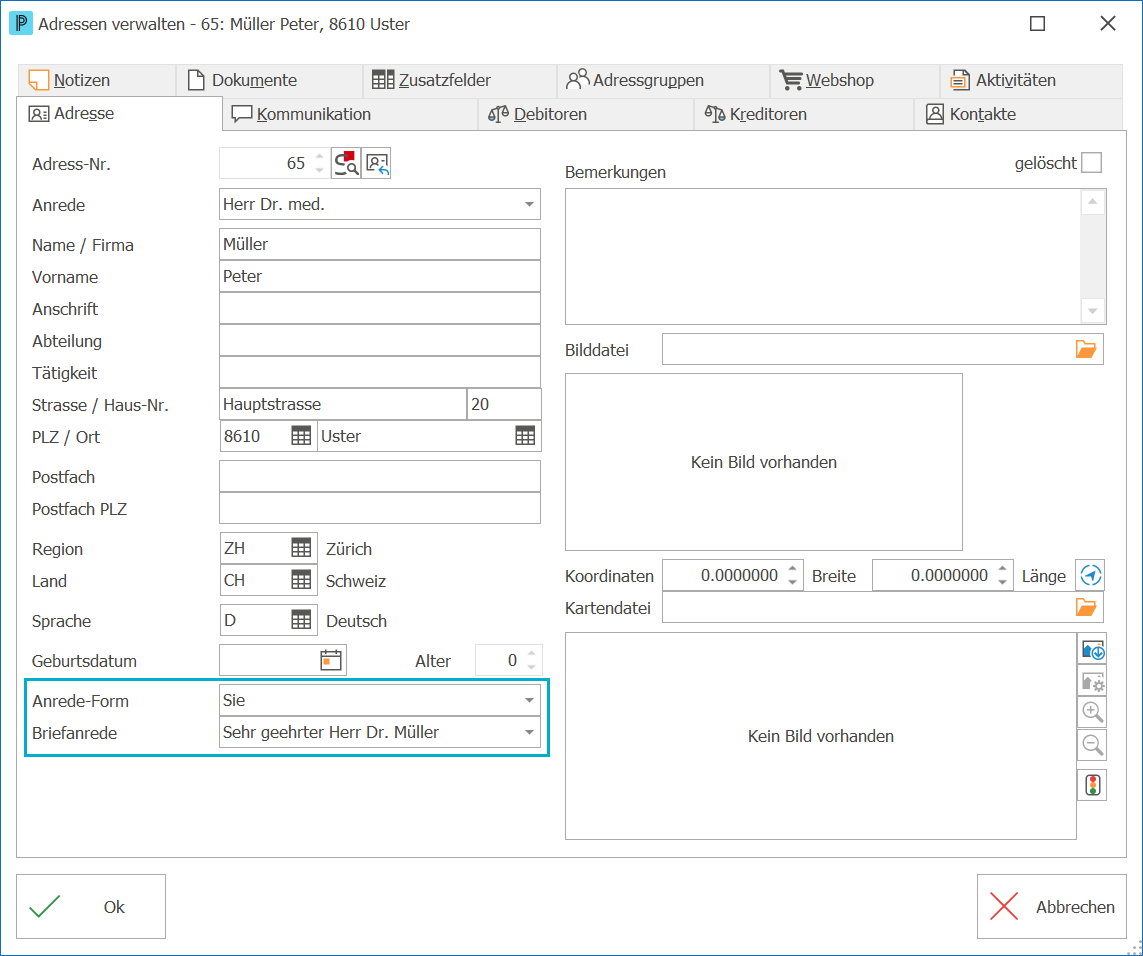Click the map download icon
1143x956 pixels.
pos(1092,649)
